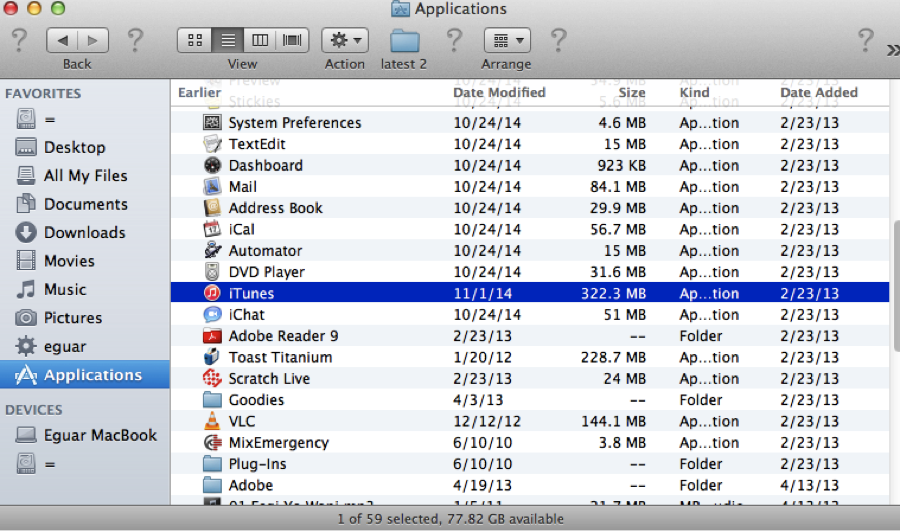Click the VLC traffic cone icon
This screenshot has width=900, height=531.
[x=212, y=421]
